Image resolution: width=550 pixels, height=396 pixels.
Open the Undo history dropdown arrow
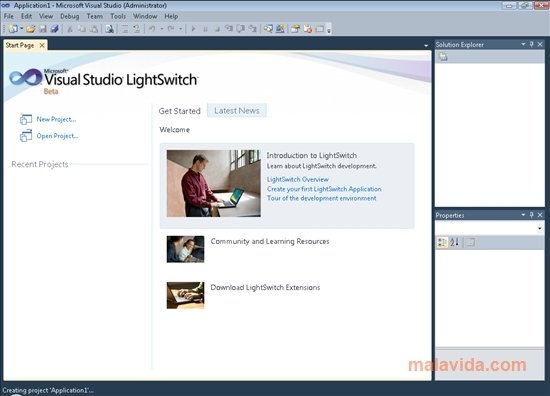pyautogui.click(x=162, y=29)
